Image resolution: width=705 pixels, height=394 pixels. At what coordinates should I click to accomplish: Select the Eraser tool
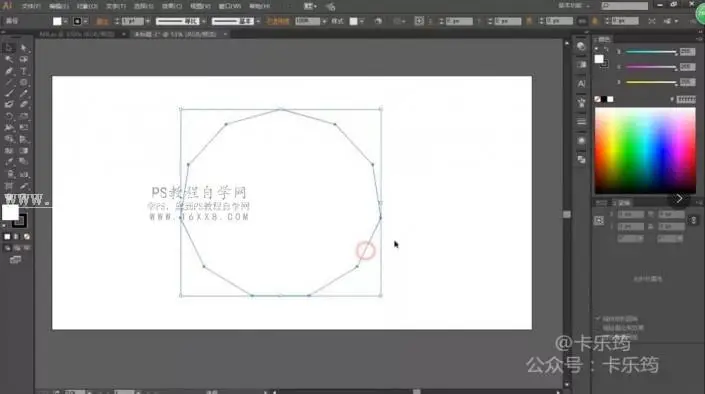(24, 104)
